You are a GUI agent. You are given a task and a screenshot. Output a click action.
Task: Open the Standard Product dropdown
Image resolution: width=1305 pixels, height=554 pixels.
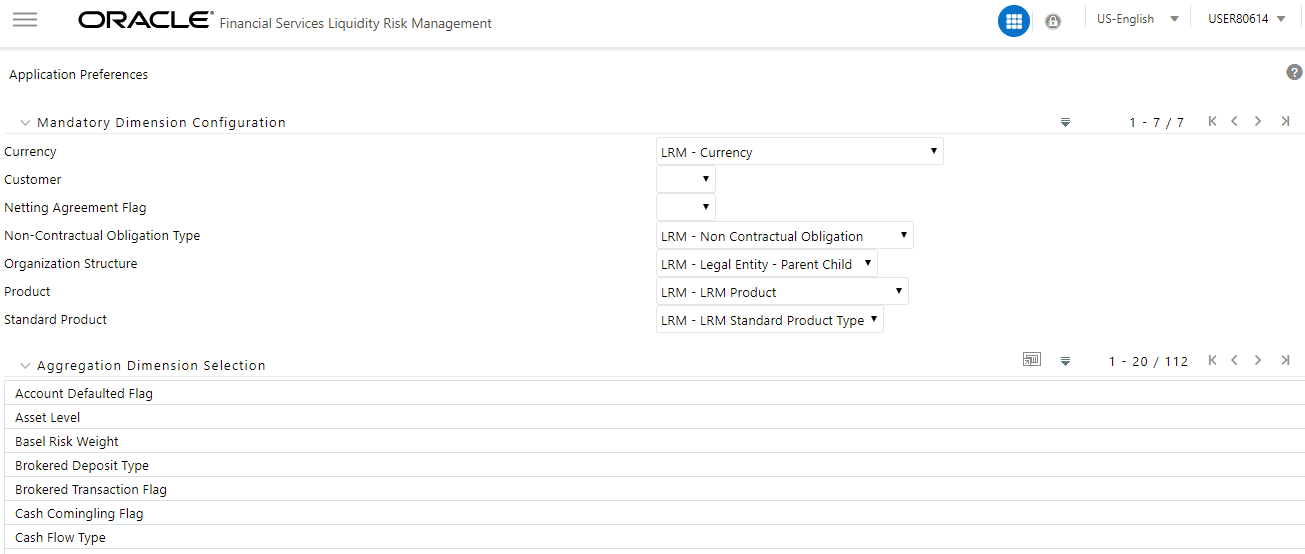pos(770,320)
